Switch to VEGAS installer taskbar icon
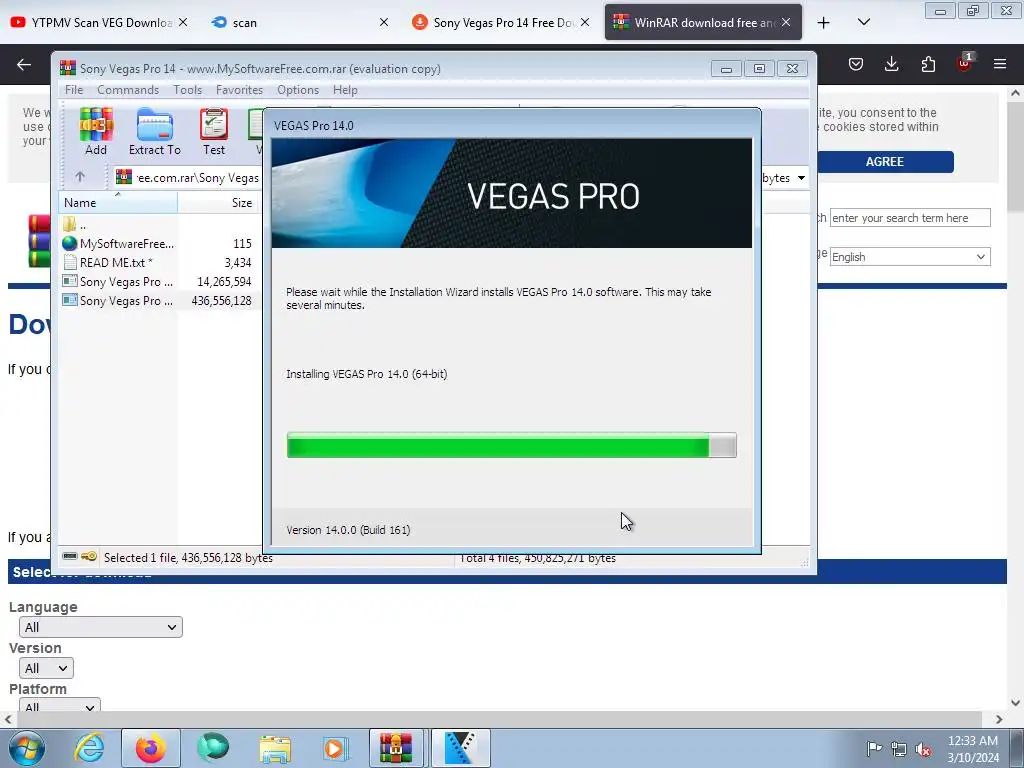1024x768 pixels. click(461, 748)
